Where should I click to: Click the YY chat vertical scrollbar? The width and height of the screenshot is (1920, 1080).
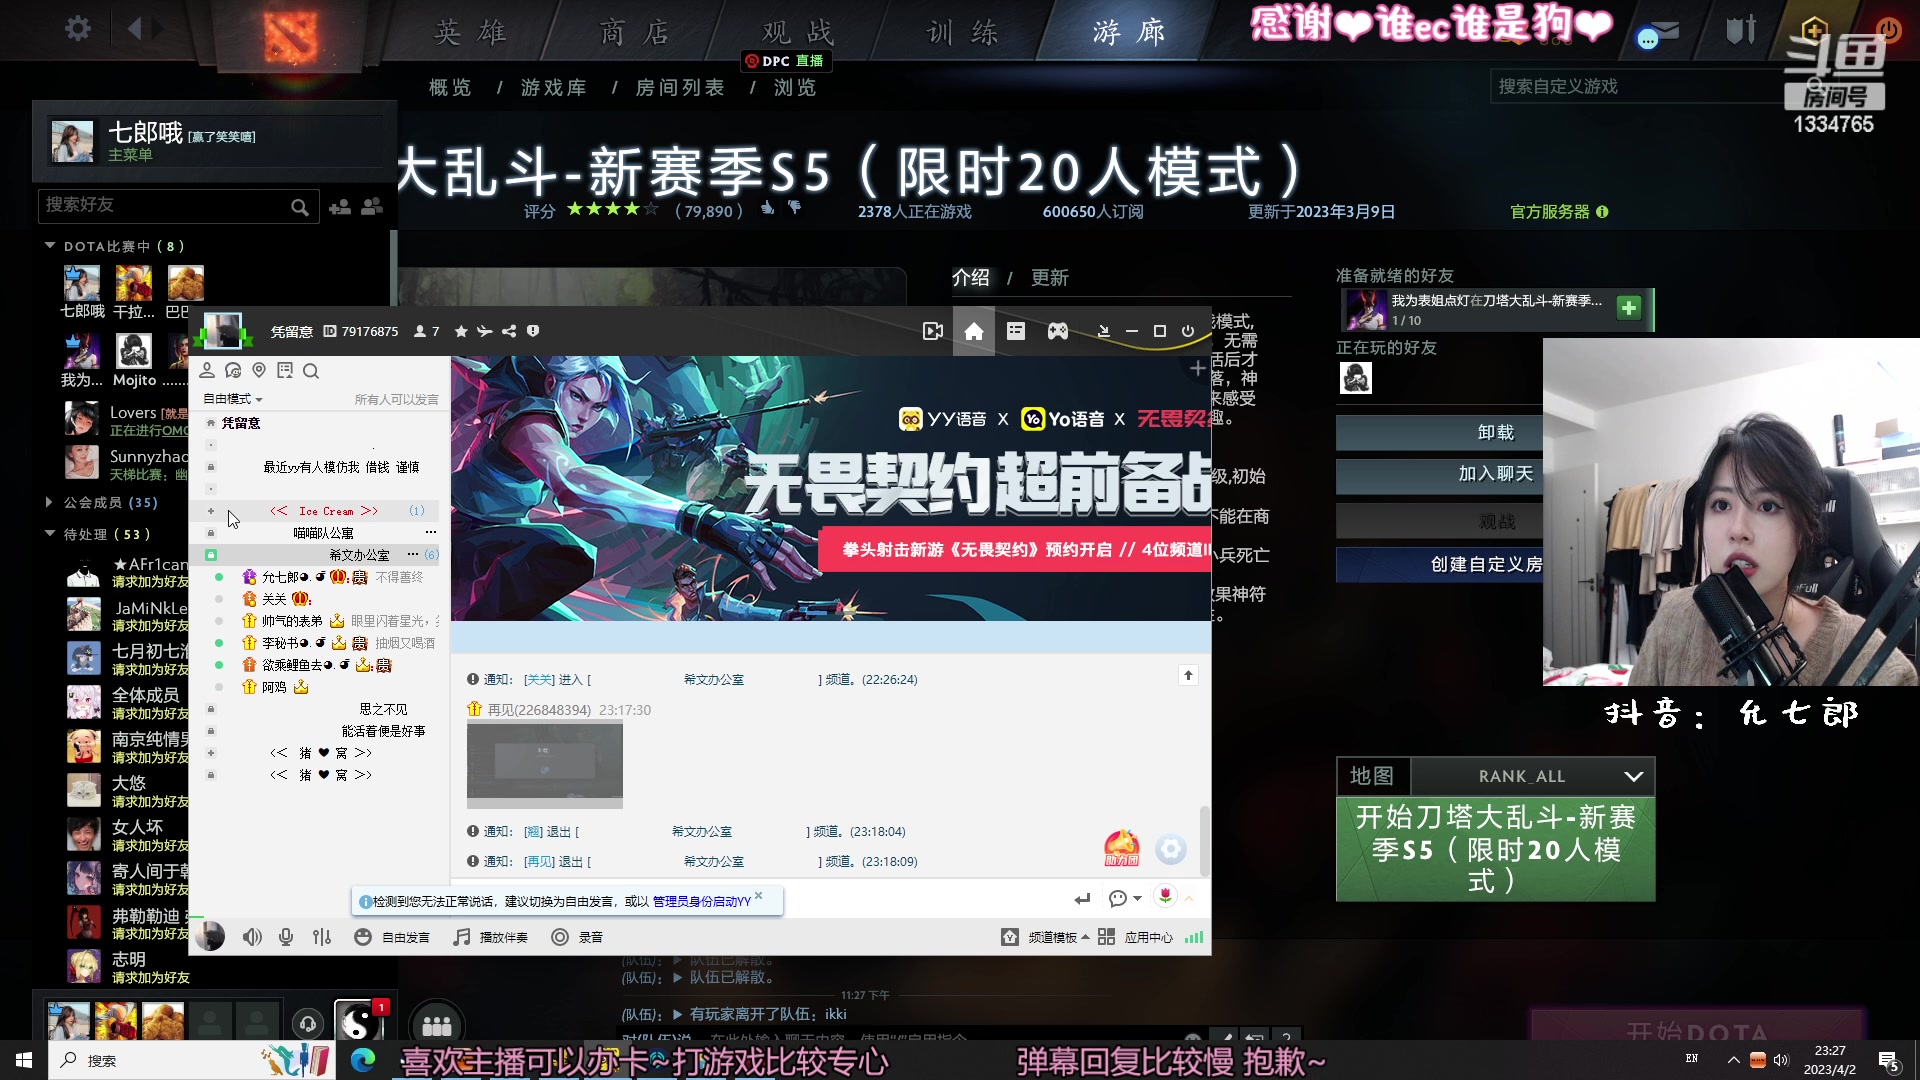(1205, 840)
